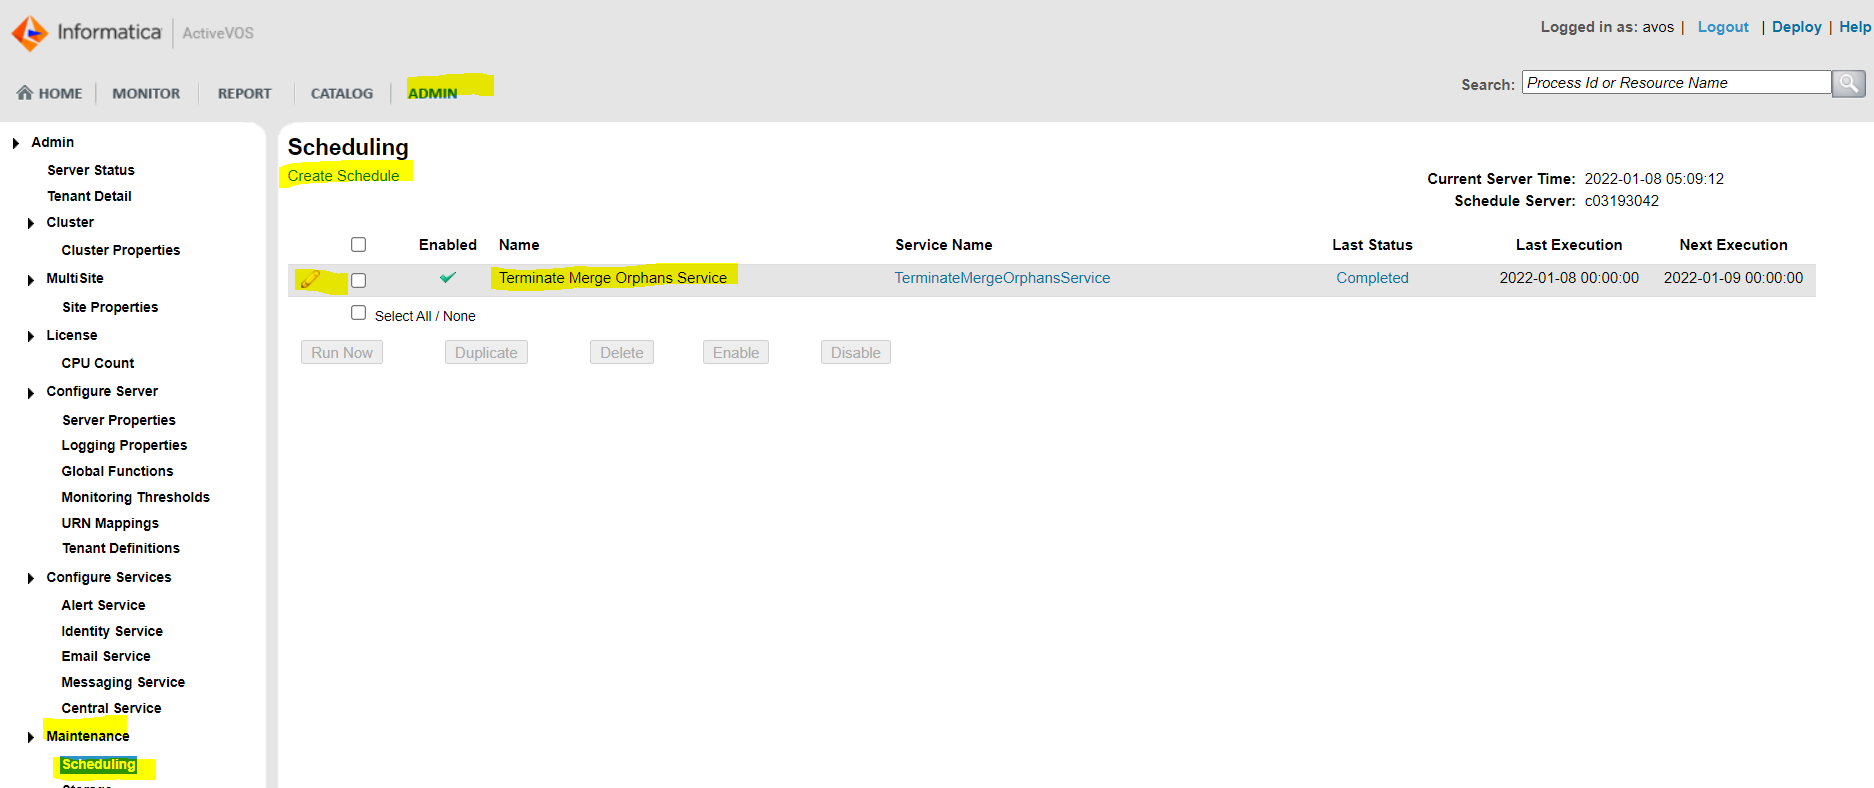1874x788 pixels.
Task: Collapse the Configure Services node arrow
Action: tap(31, 578)
